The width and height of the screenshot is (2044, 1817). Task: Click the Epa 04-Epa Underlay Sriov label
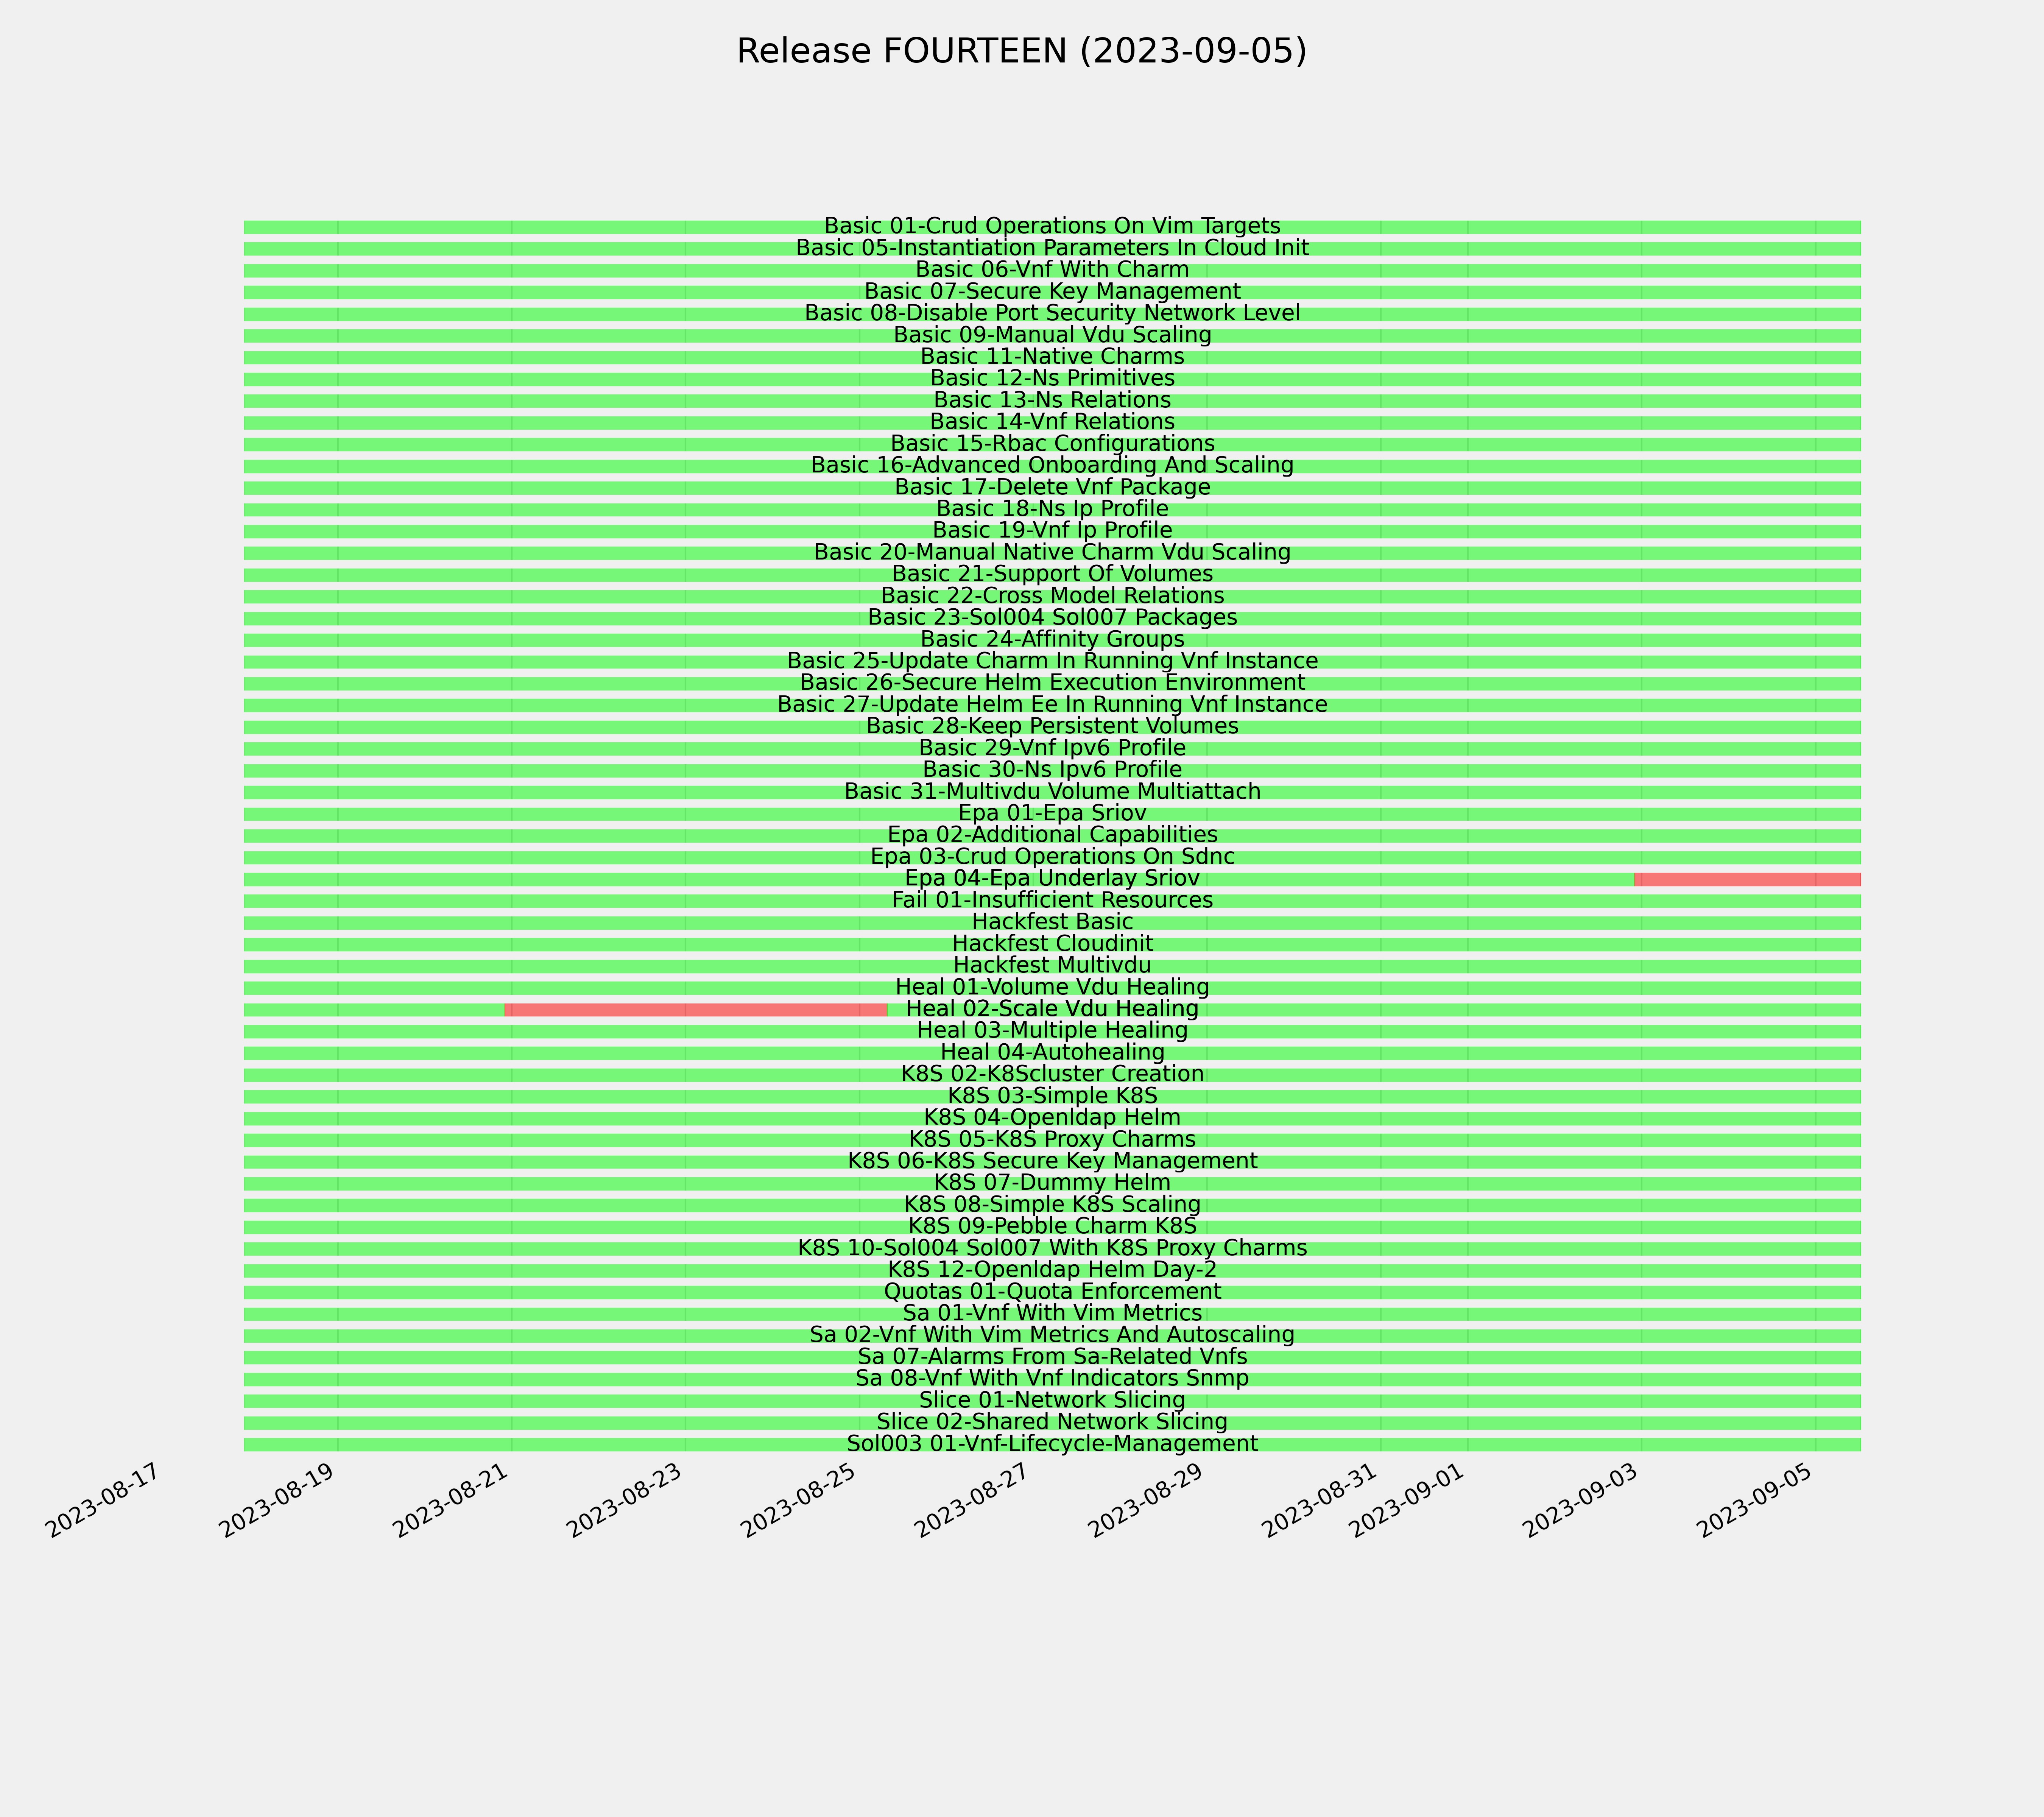point(1052,879)
